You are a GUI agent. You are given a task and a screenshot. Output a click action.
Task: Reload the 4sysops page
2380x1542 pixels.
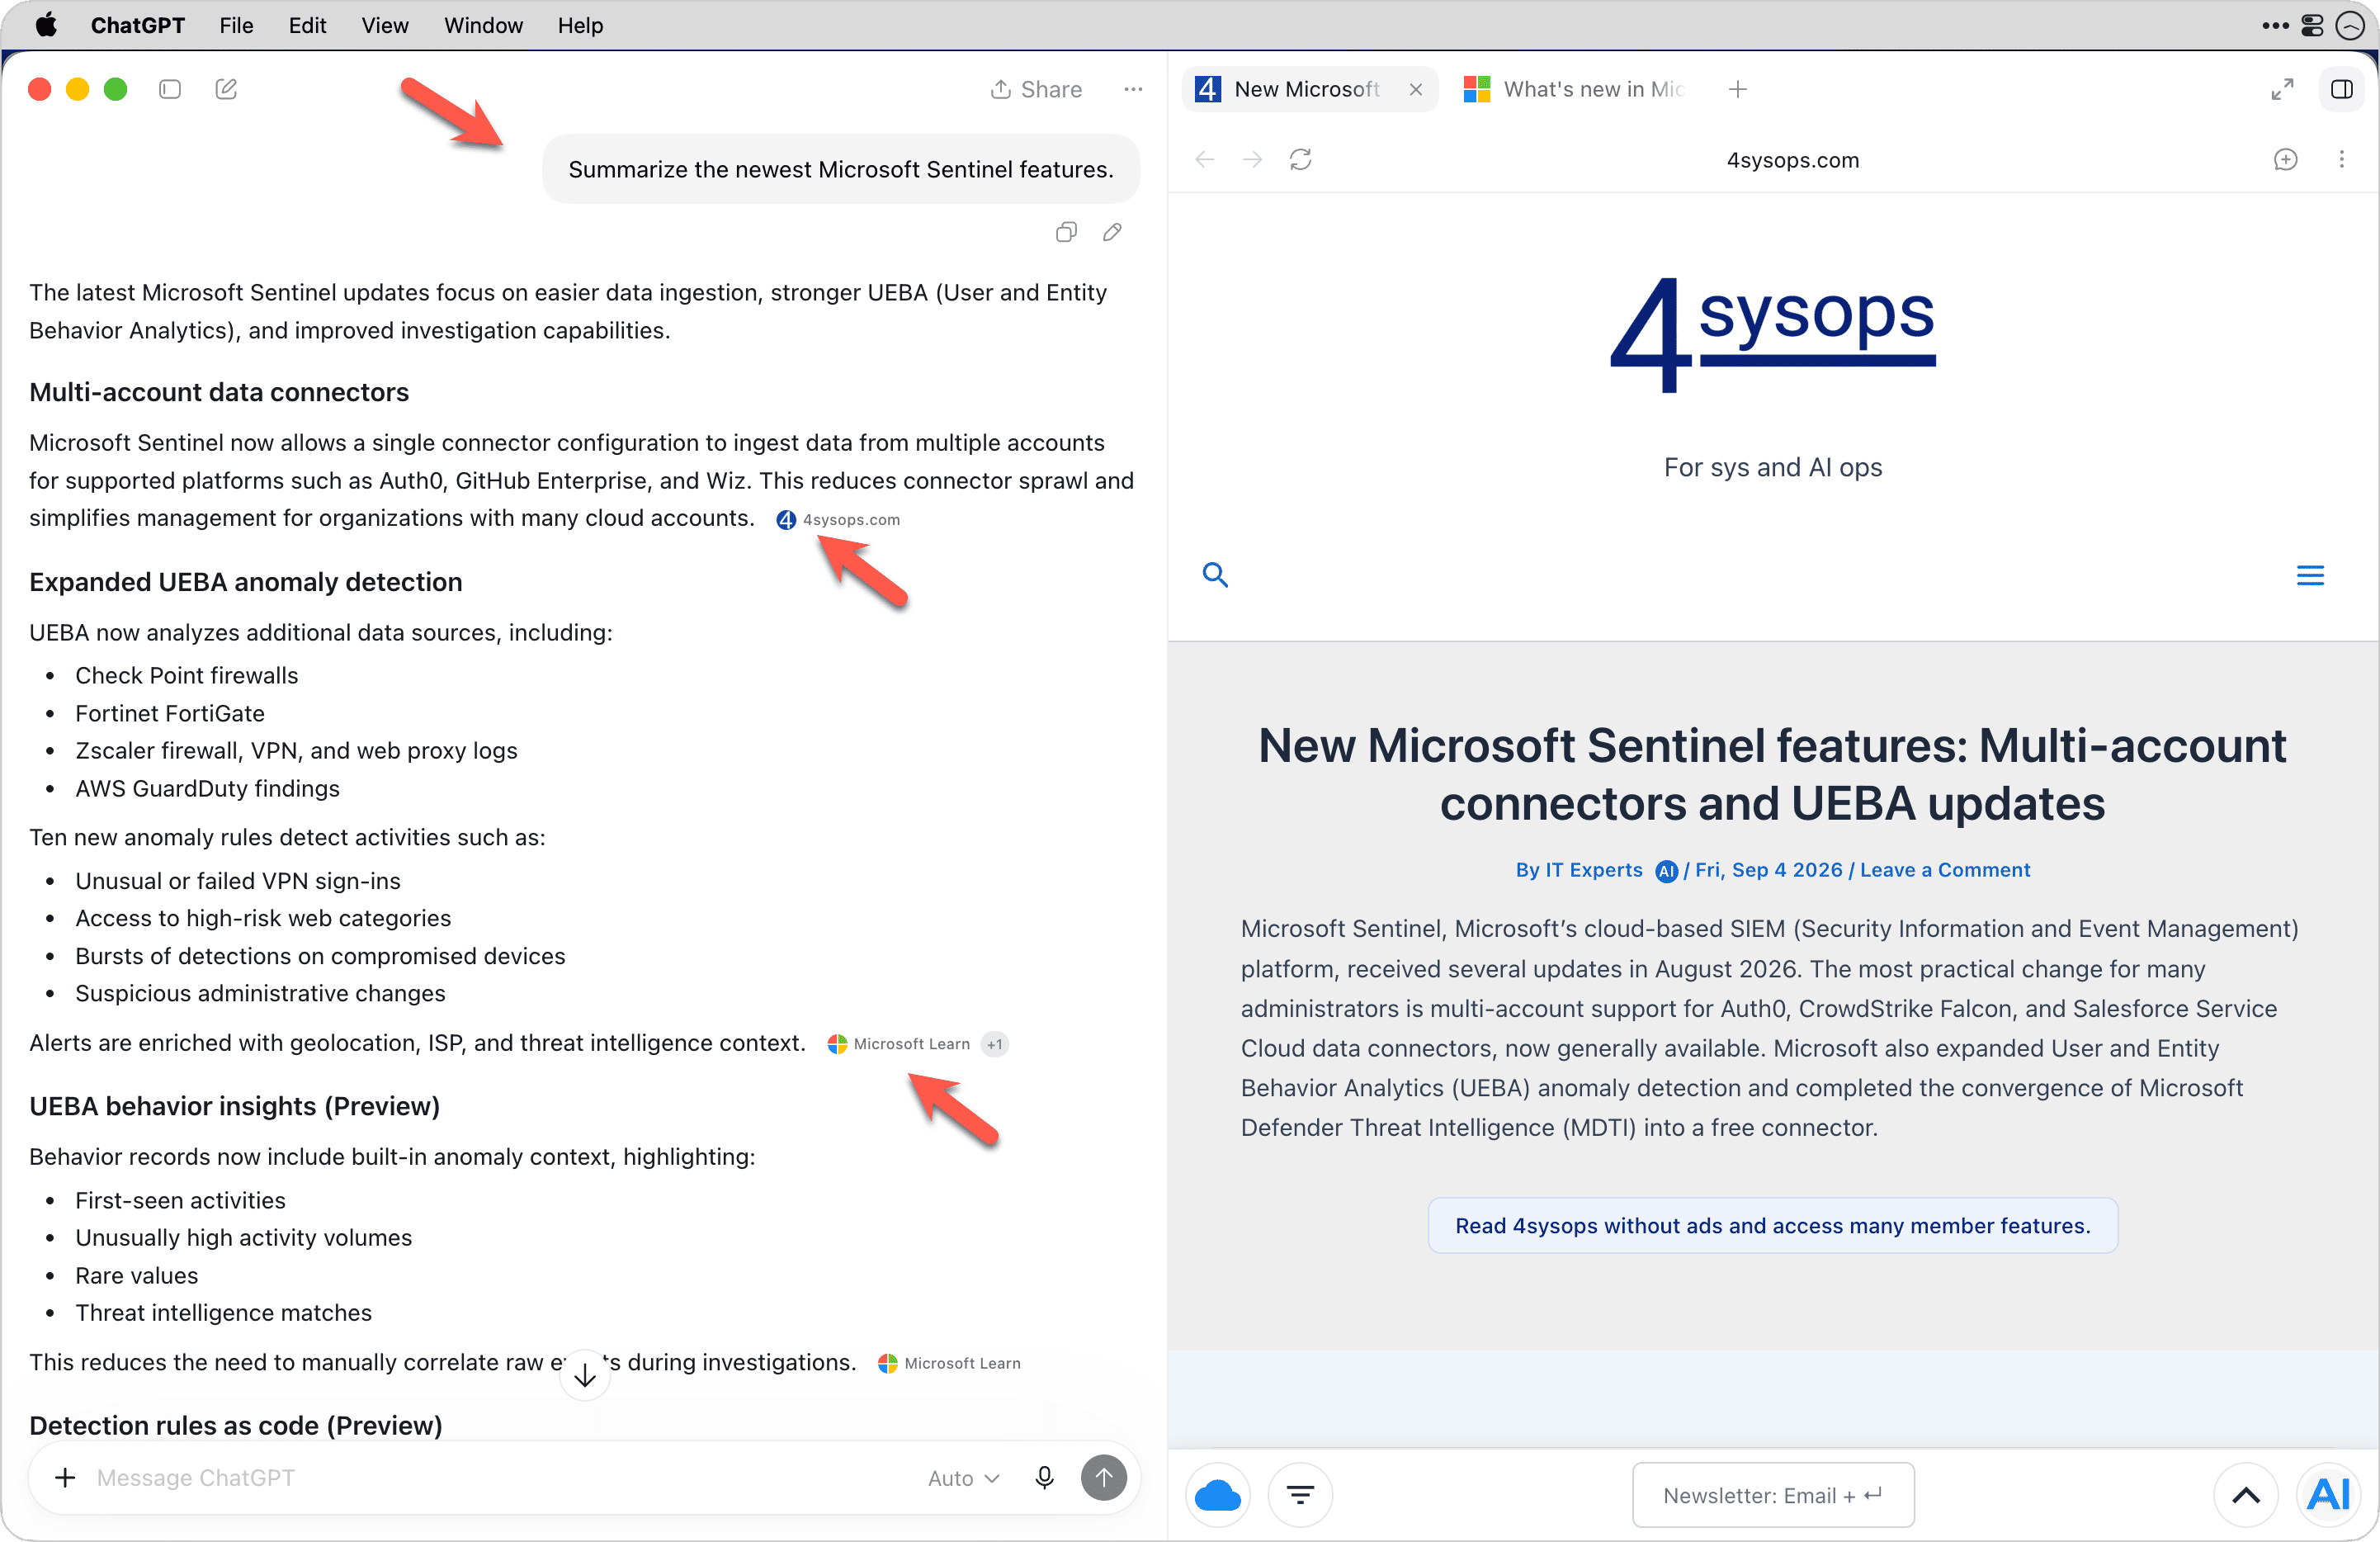tap(1300, 159)
